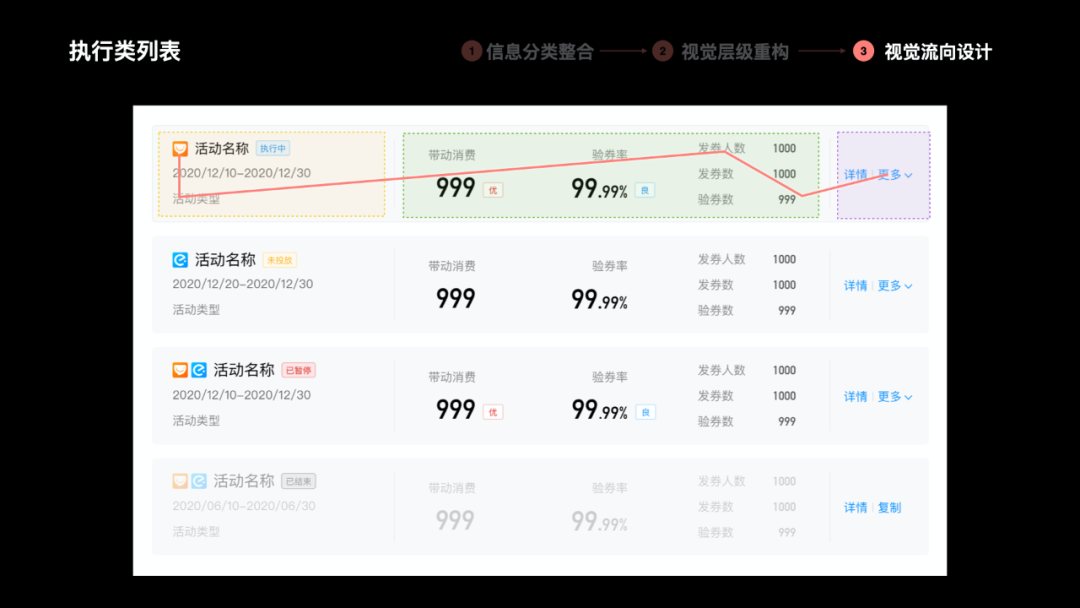Viewport: 1080px width, 608px height.
Task: Click the 活动名称 title in the 已结束 row
Action: pyautogui.click(x=244, y=481)
